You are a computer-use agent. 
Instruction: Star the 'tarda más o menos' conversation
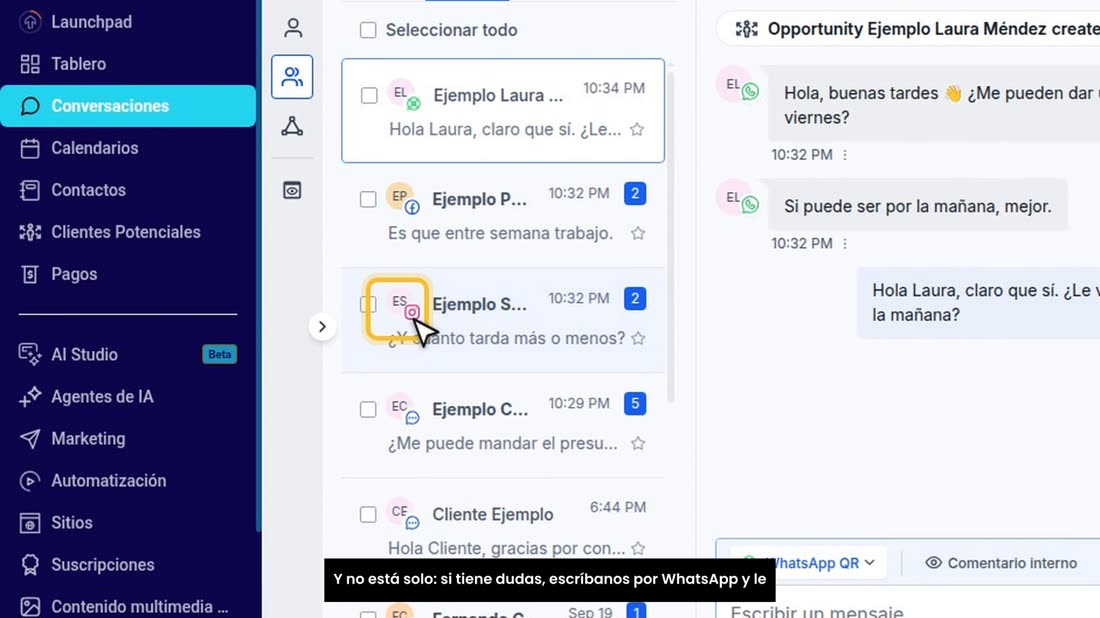[x=638, y=338]
